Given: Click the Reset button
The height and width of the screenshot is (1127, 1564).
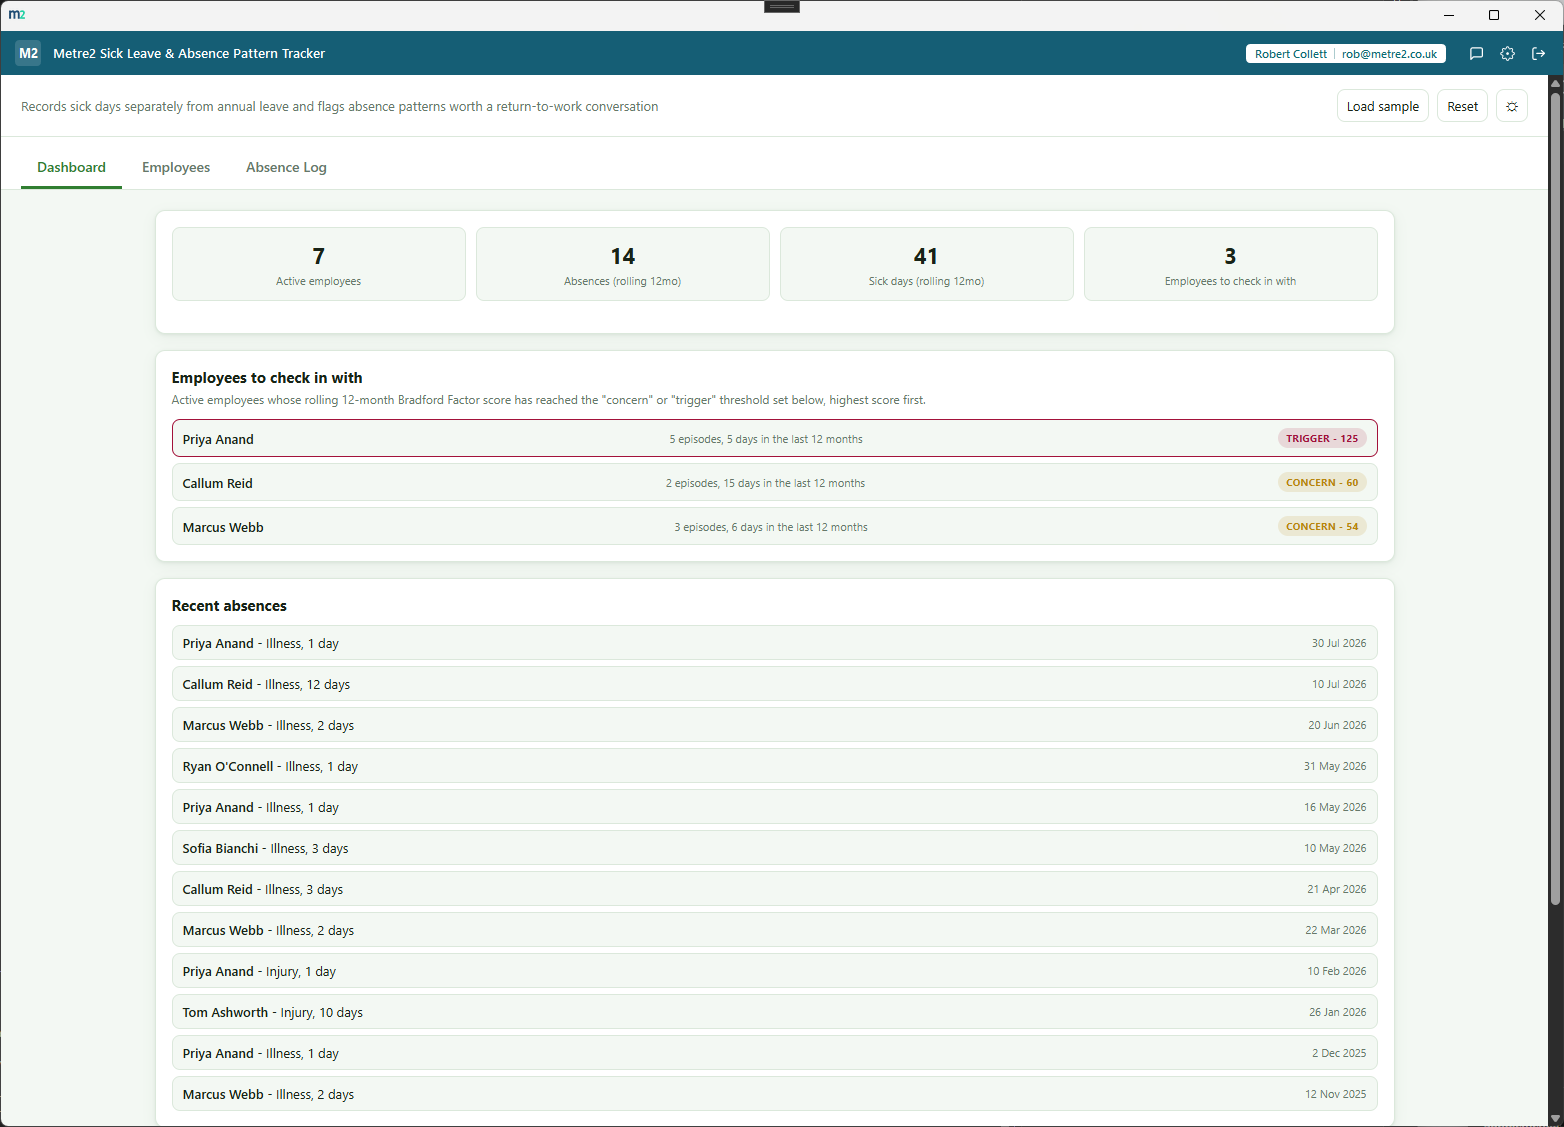Looking at the screenshot, I should 1462,106.
